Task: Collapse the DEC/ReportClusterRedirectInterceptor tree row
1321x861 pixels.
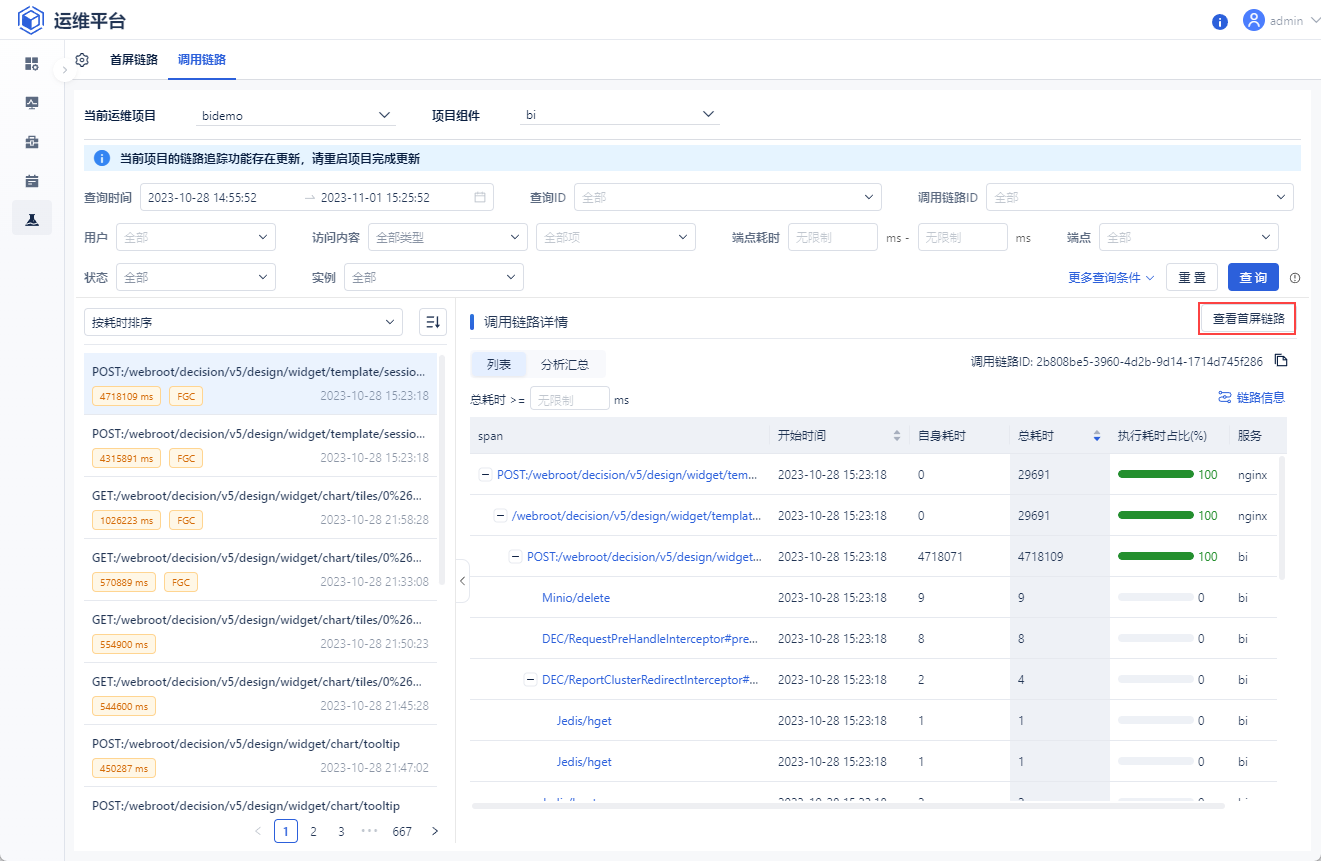Action: pos(530,680)
